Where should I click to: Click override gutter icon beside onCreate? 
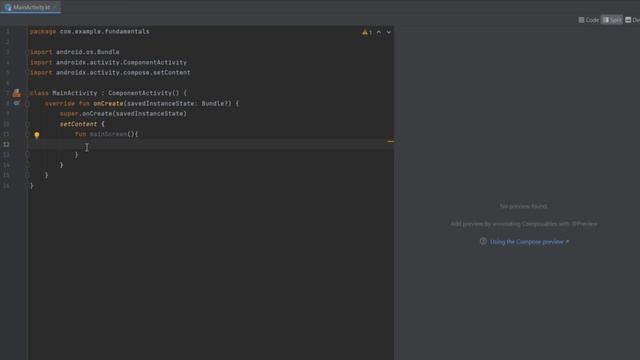pos(16,104)
